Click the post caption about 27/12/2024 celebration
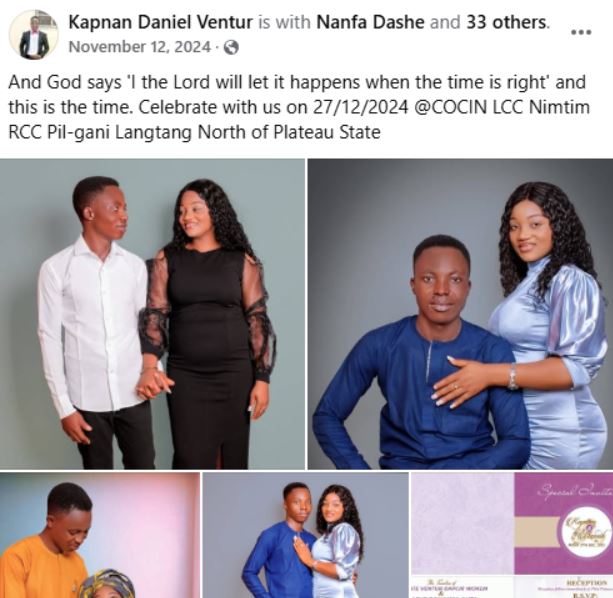Screen dimensions: 613x598 [299, 107]
